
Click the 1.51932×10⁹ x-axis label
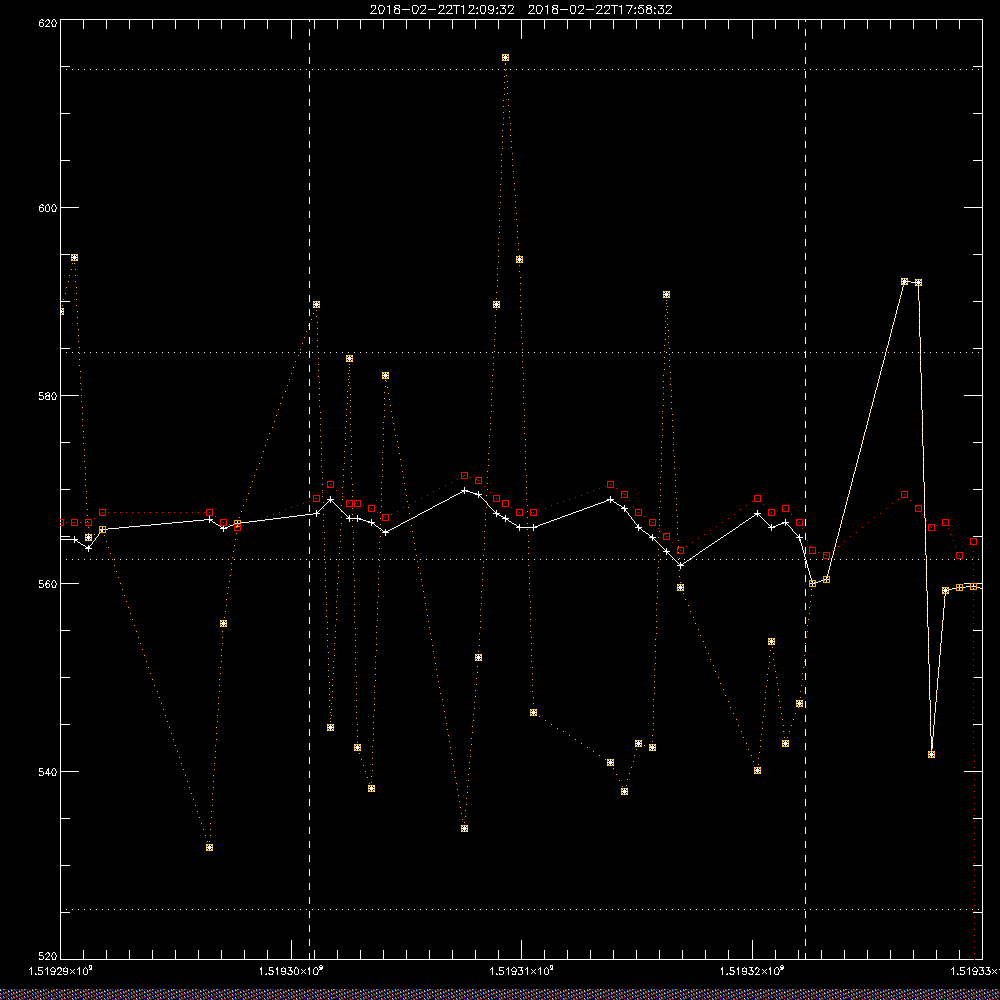tap(753, 971)
